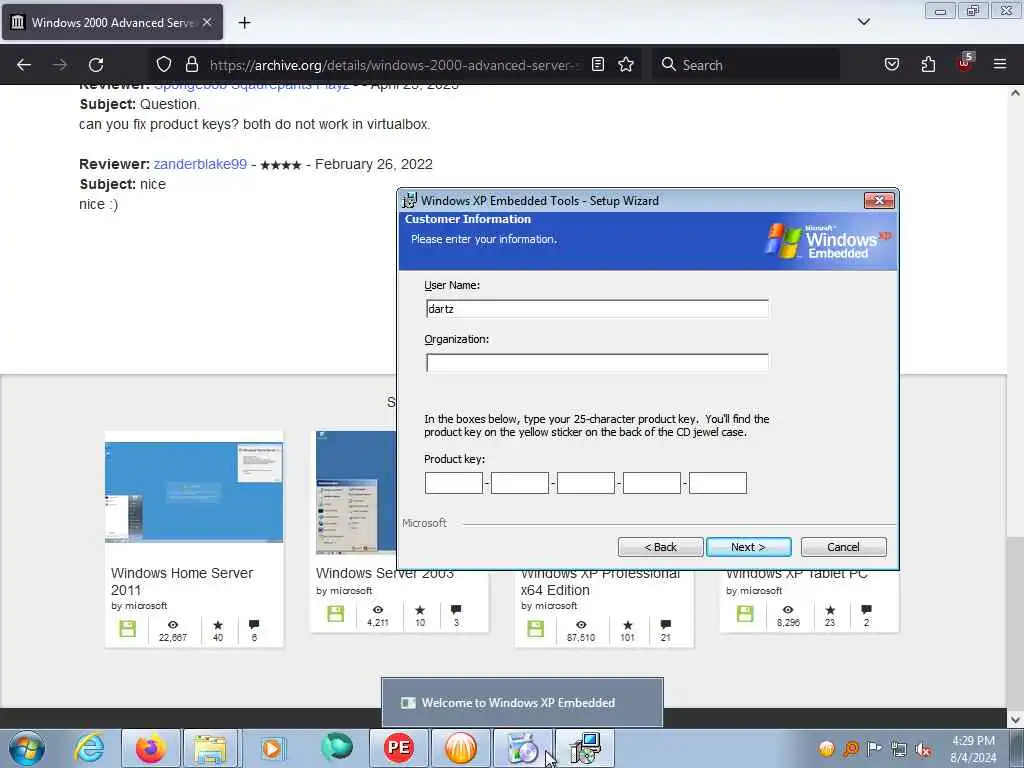Open the green globe app in taskbar
Screen dimensions: 1024x768
tap(337, 747)
